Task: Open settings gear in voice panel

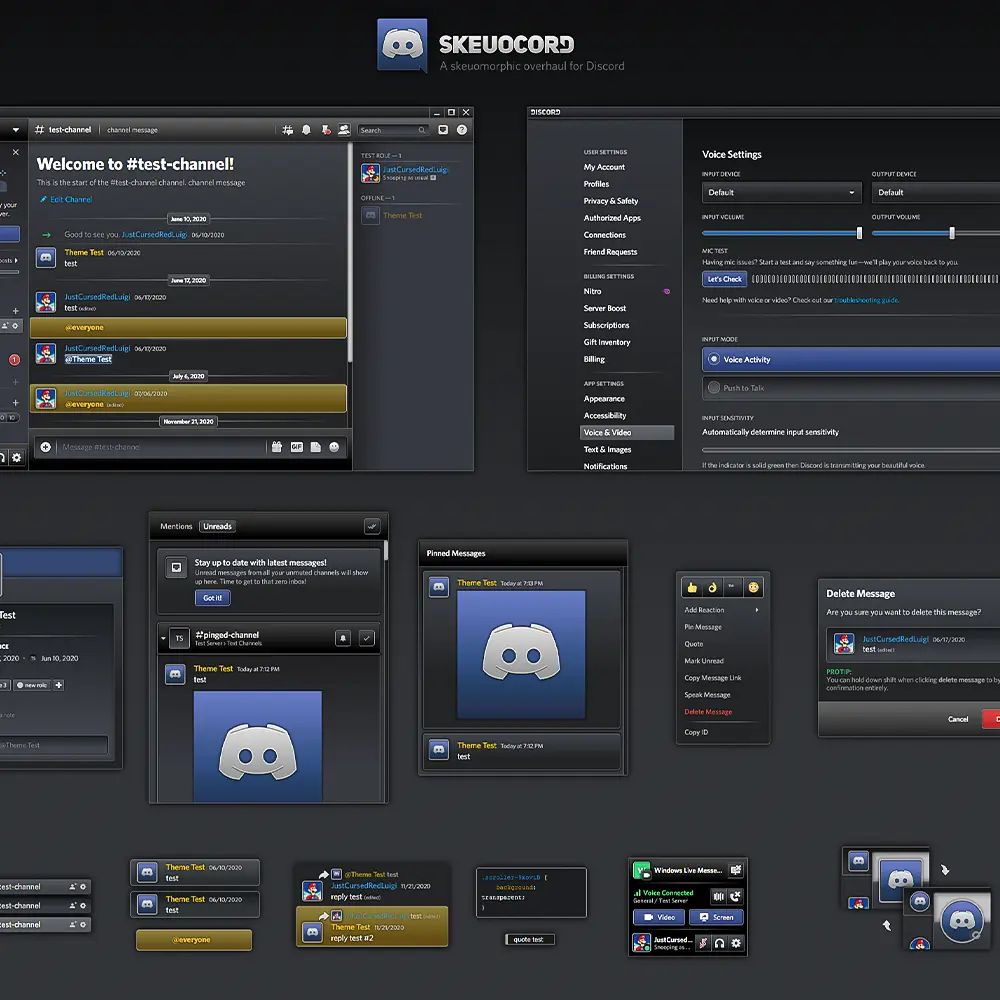Action: [x=736, y=943]
